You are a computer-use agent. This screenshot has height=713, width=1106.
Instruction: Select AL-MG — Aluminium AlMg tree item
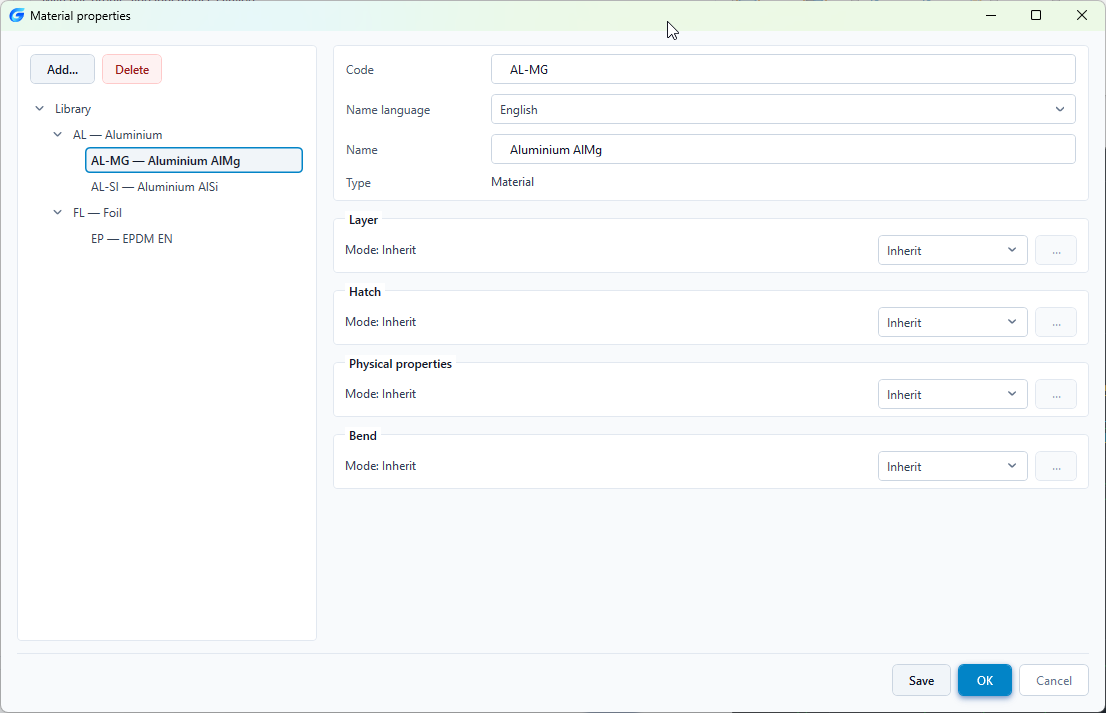pyautogui.click(x=194, y=161)
